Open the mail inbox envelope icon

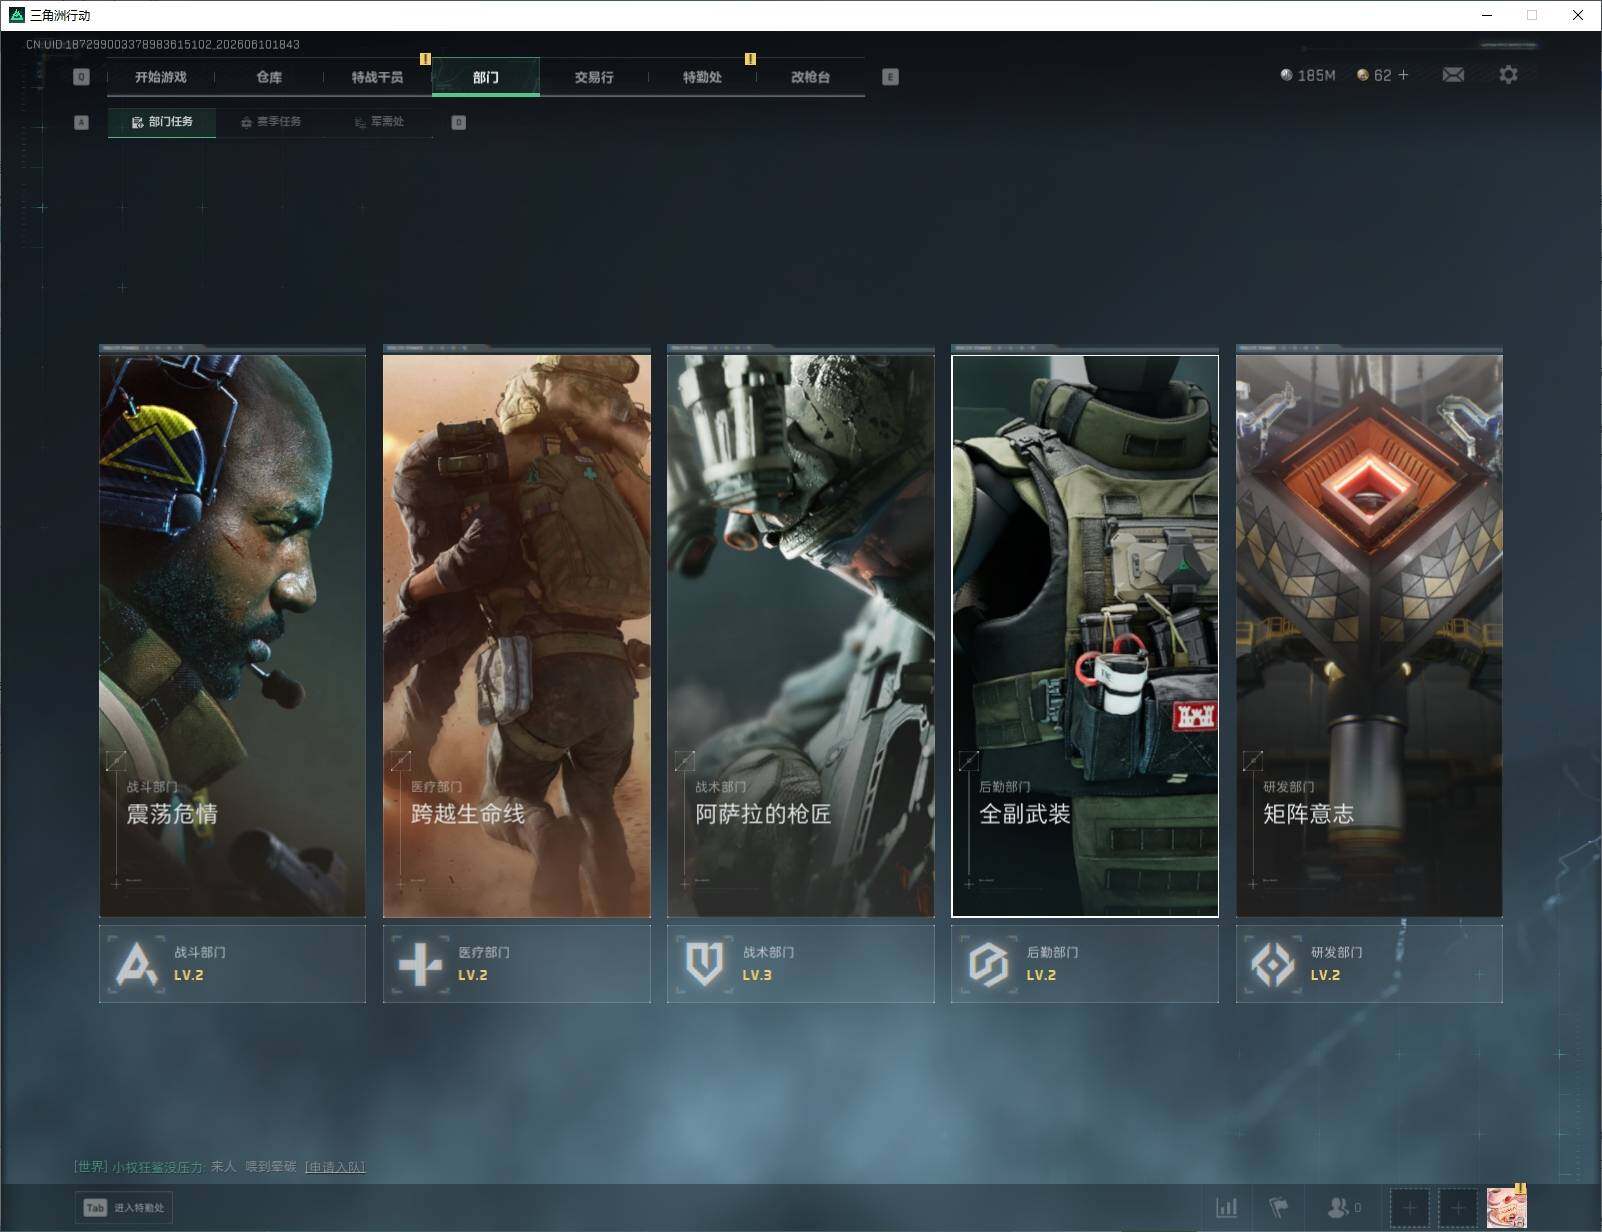(1453, 75)
